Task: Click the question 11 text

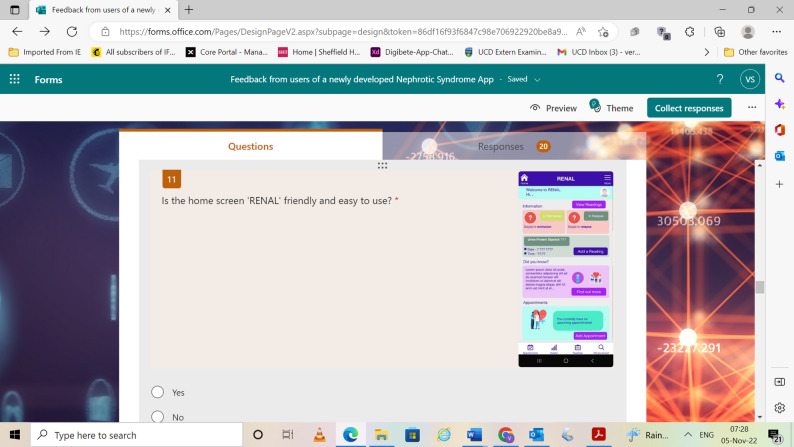Action: click(x=276, y=200)
